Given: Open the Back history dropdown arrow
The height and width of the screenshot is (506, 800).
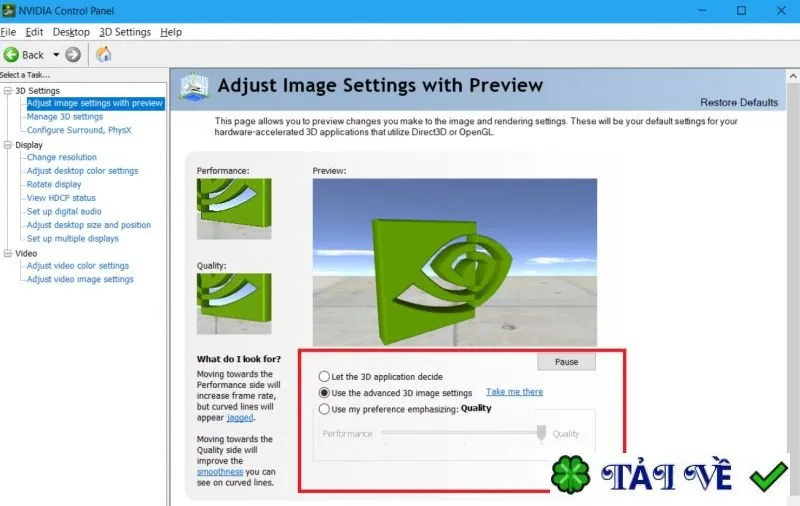Looking at the screenshot, I should click(56, 55).
